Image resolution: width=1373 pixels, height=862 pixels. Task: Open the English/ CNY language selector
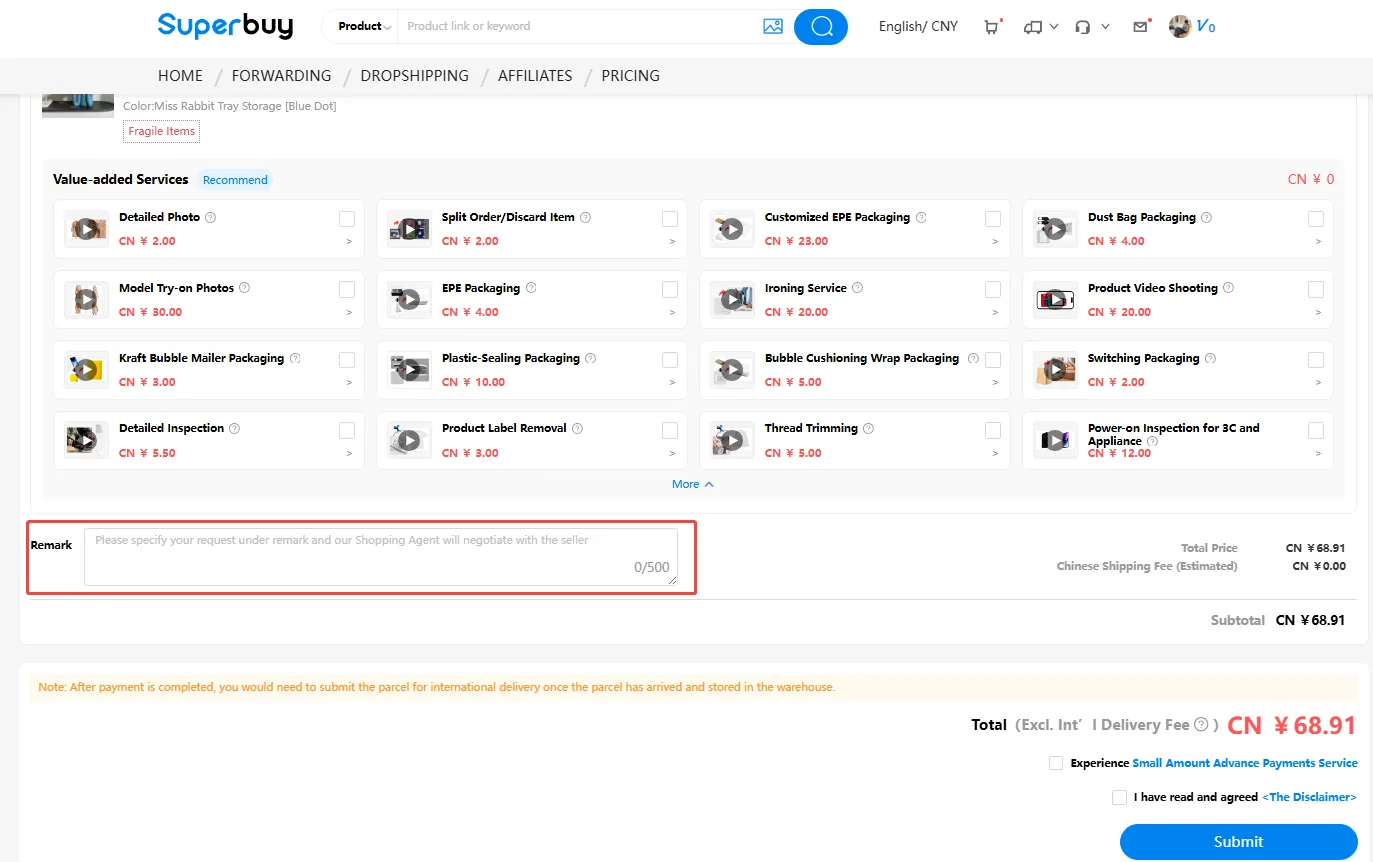point(918,27)
